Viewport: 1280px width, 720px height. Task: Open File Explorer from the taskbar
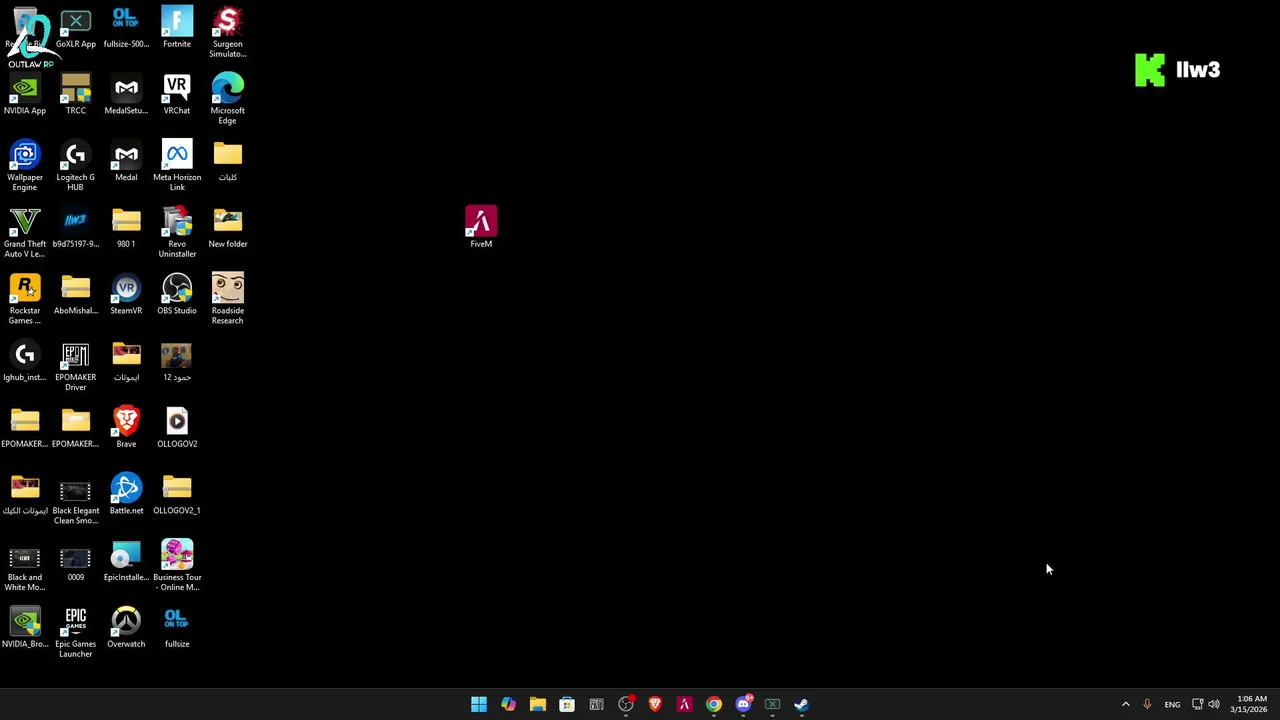pyautogui.click(x=538, y=704)
